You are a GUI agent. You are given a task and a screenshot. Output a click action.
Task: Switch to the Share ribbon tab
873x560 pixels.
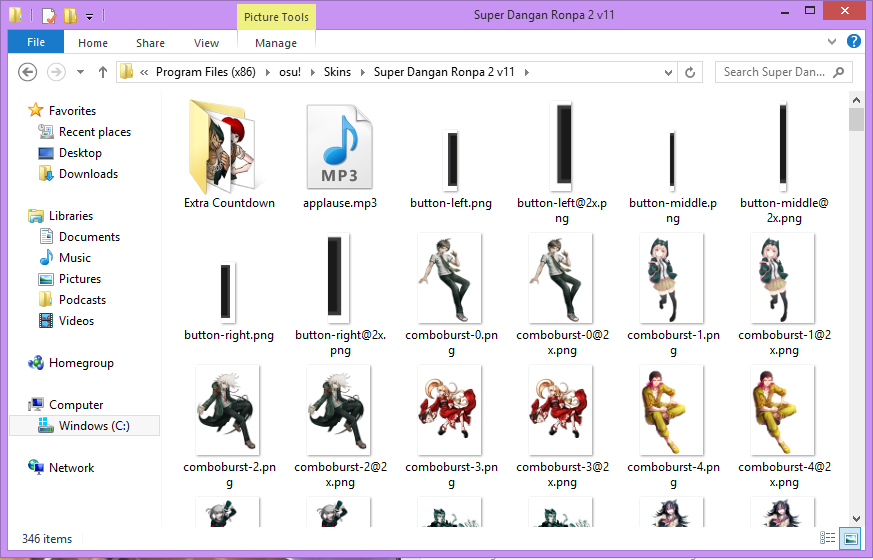pyautogui.click(x=150, y=43)
